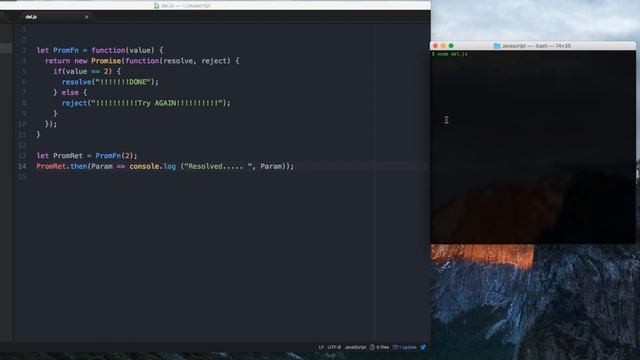Click 'then' in PromRet.then

78,166
